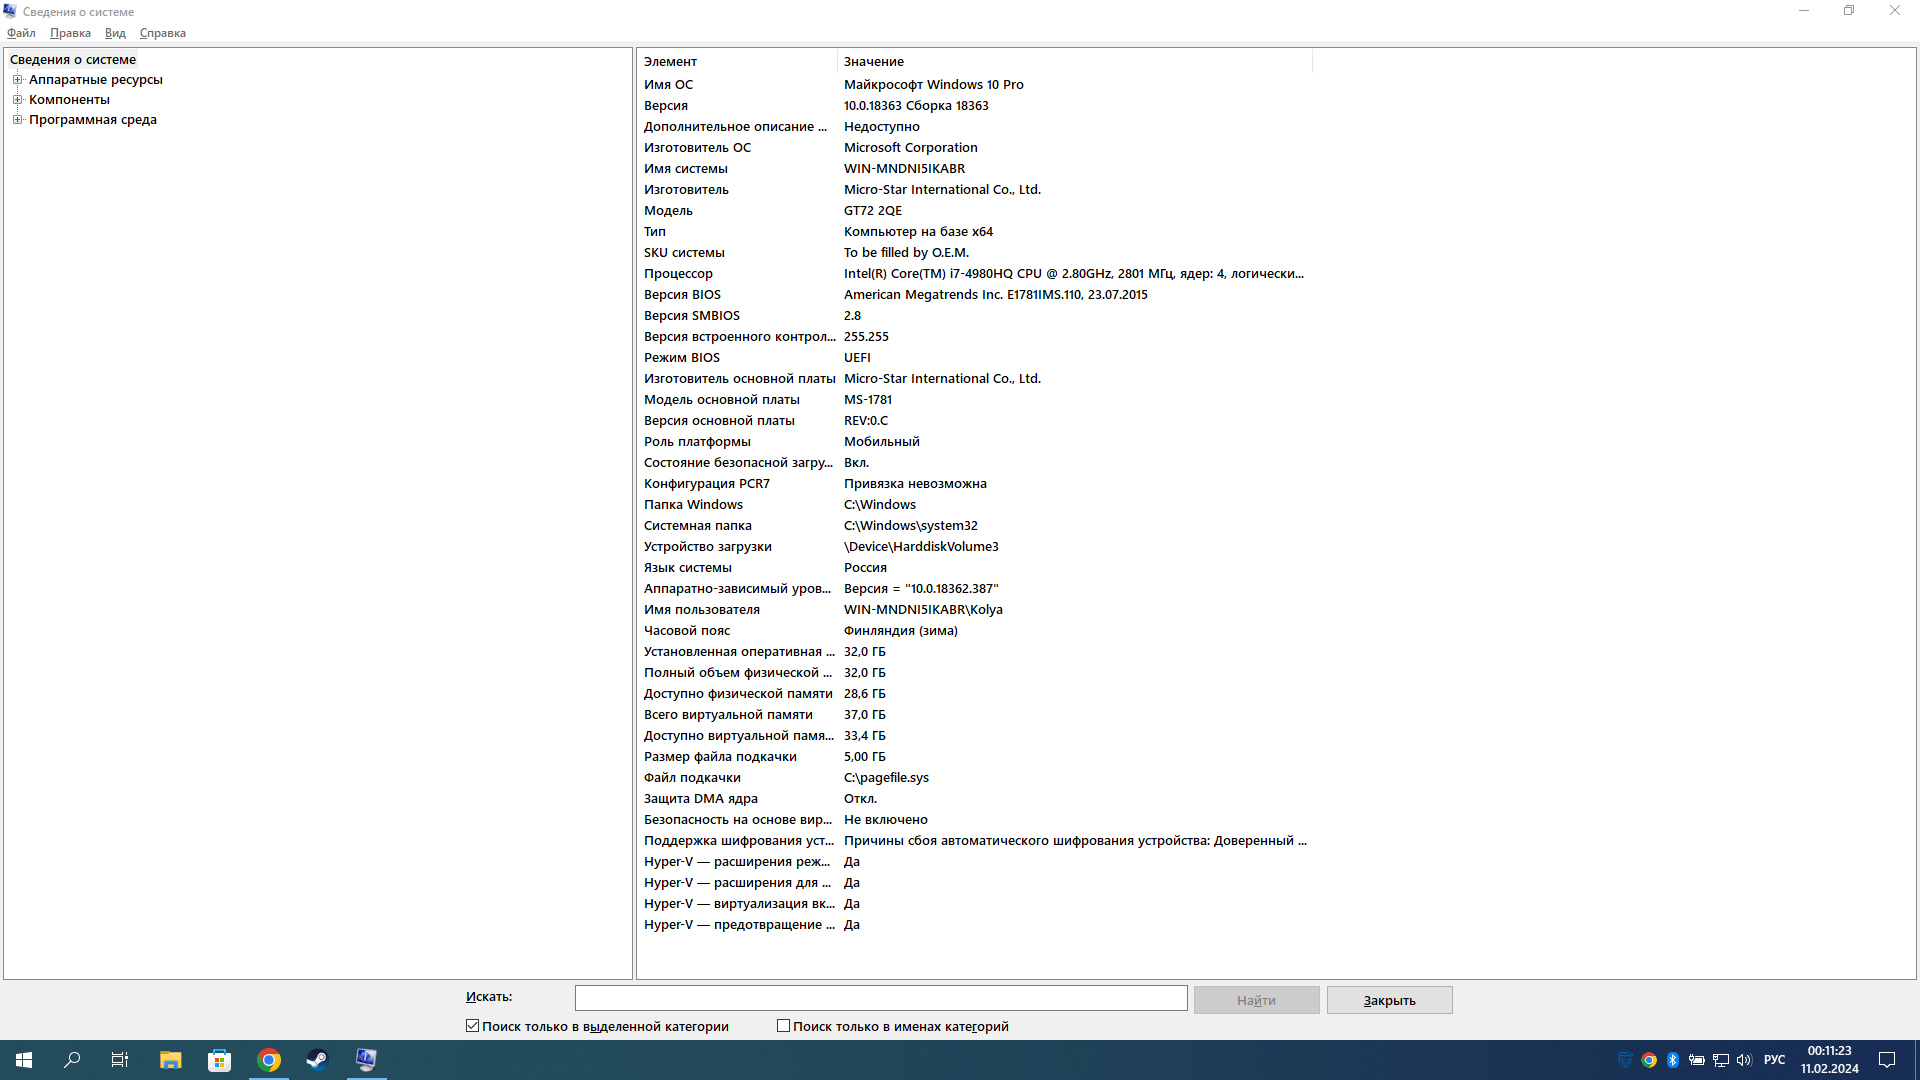Viewport: 1920px width, 1080px height.
Task: Click the 'Финляндия (зима)' time zone value
Action: [x=901, y=631]
